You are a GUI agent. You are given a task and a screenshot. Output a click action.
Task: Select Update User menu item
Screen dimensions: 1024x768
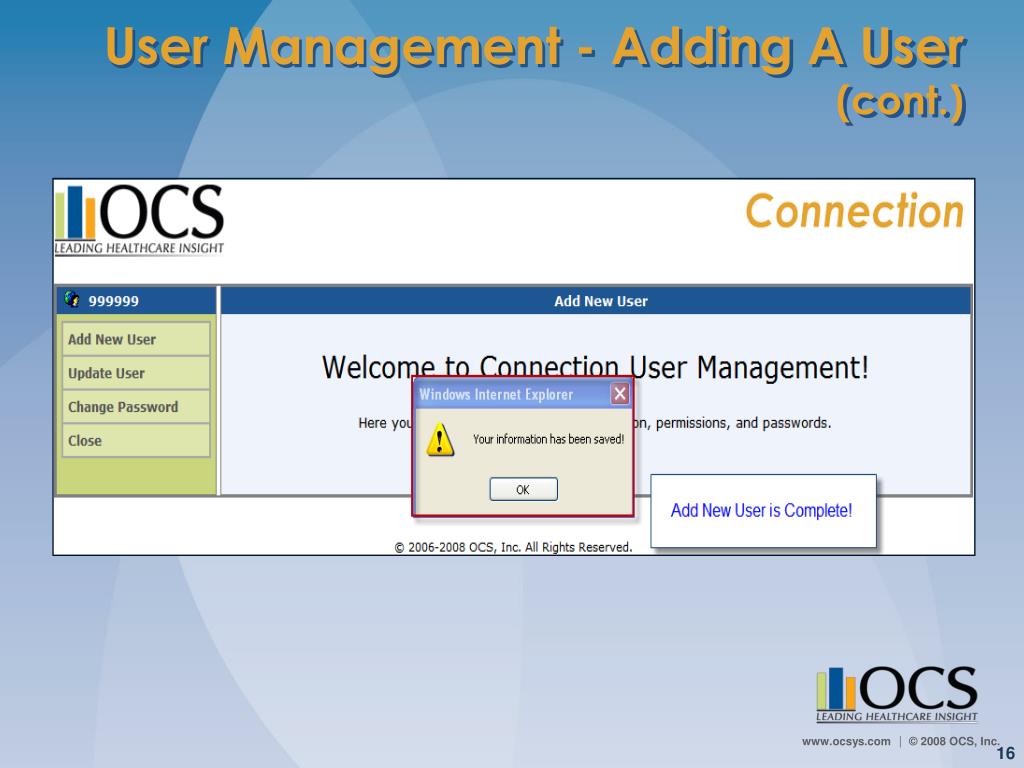click(136, 373)
